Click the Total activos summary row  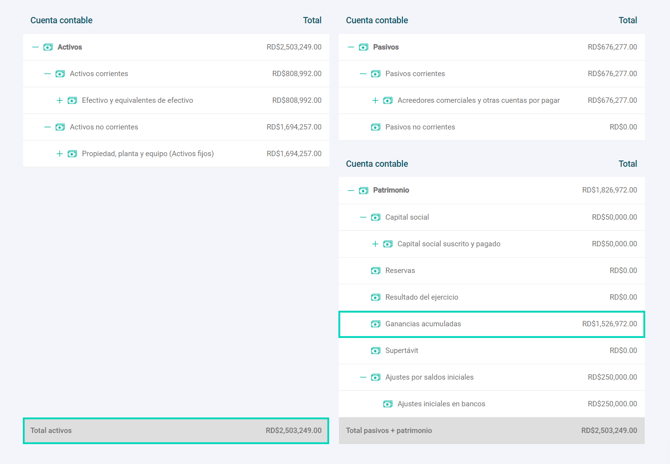176,431
